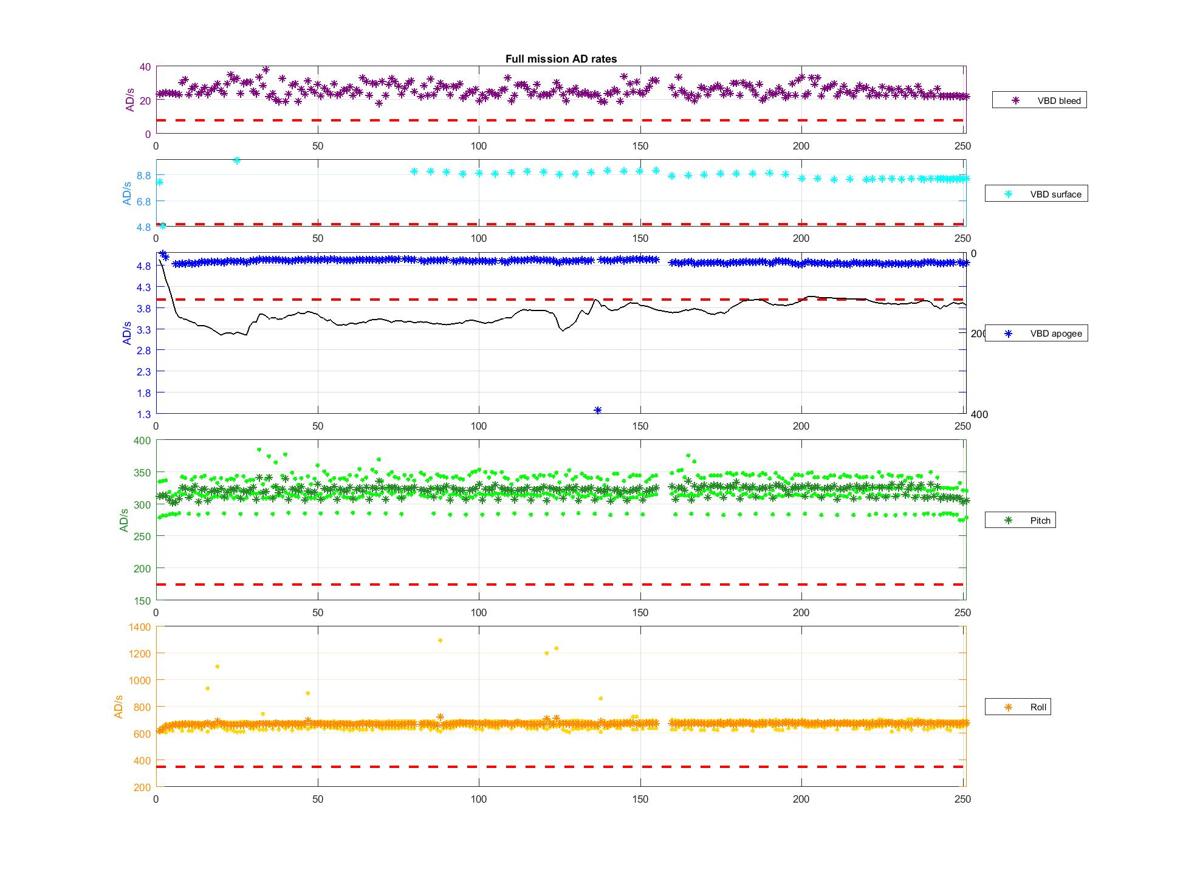Click the VBD bleed legend entry
Image resolution: width=1200 pixels, height=885 pixels.
click(x=1038, y=100)
